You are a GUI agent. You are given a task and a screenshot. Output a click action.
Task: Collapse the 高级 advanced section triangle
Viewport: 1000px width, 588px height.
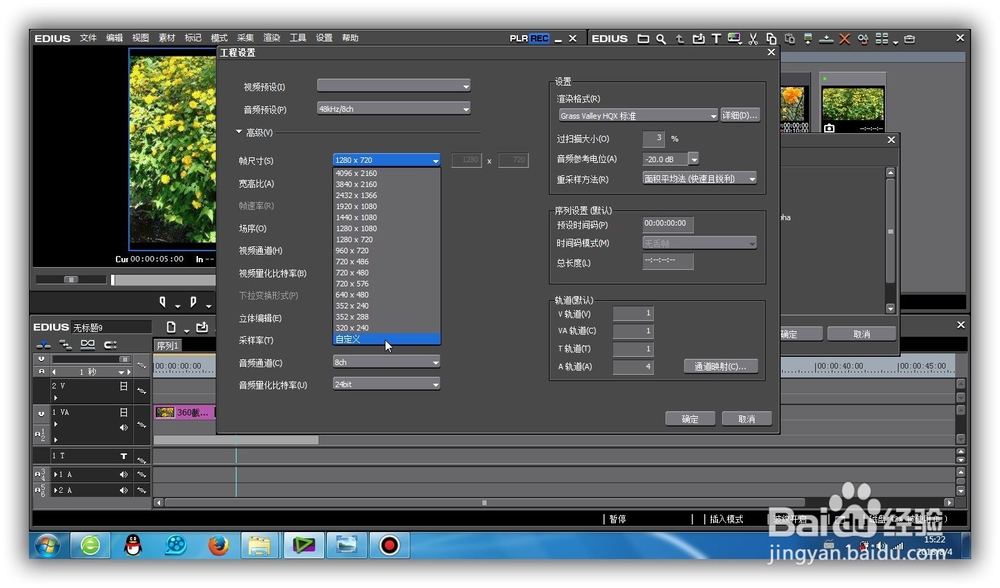(x=239, y=132)
